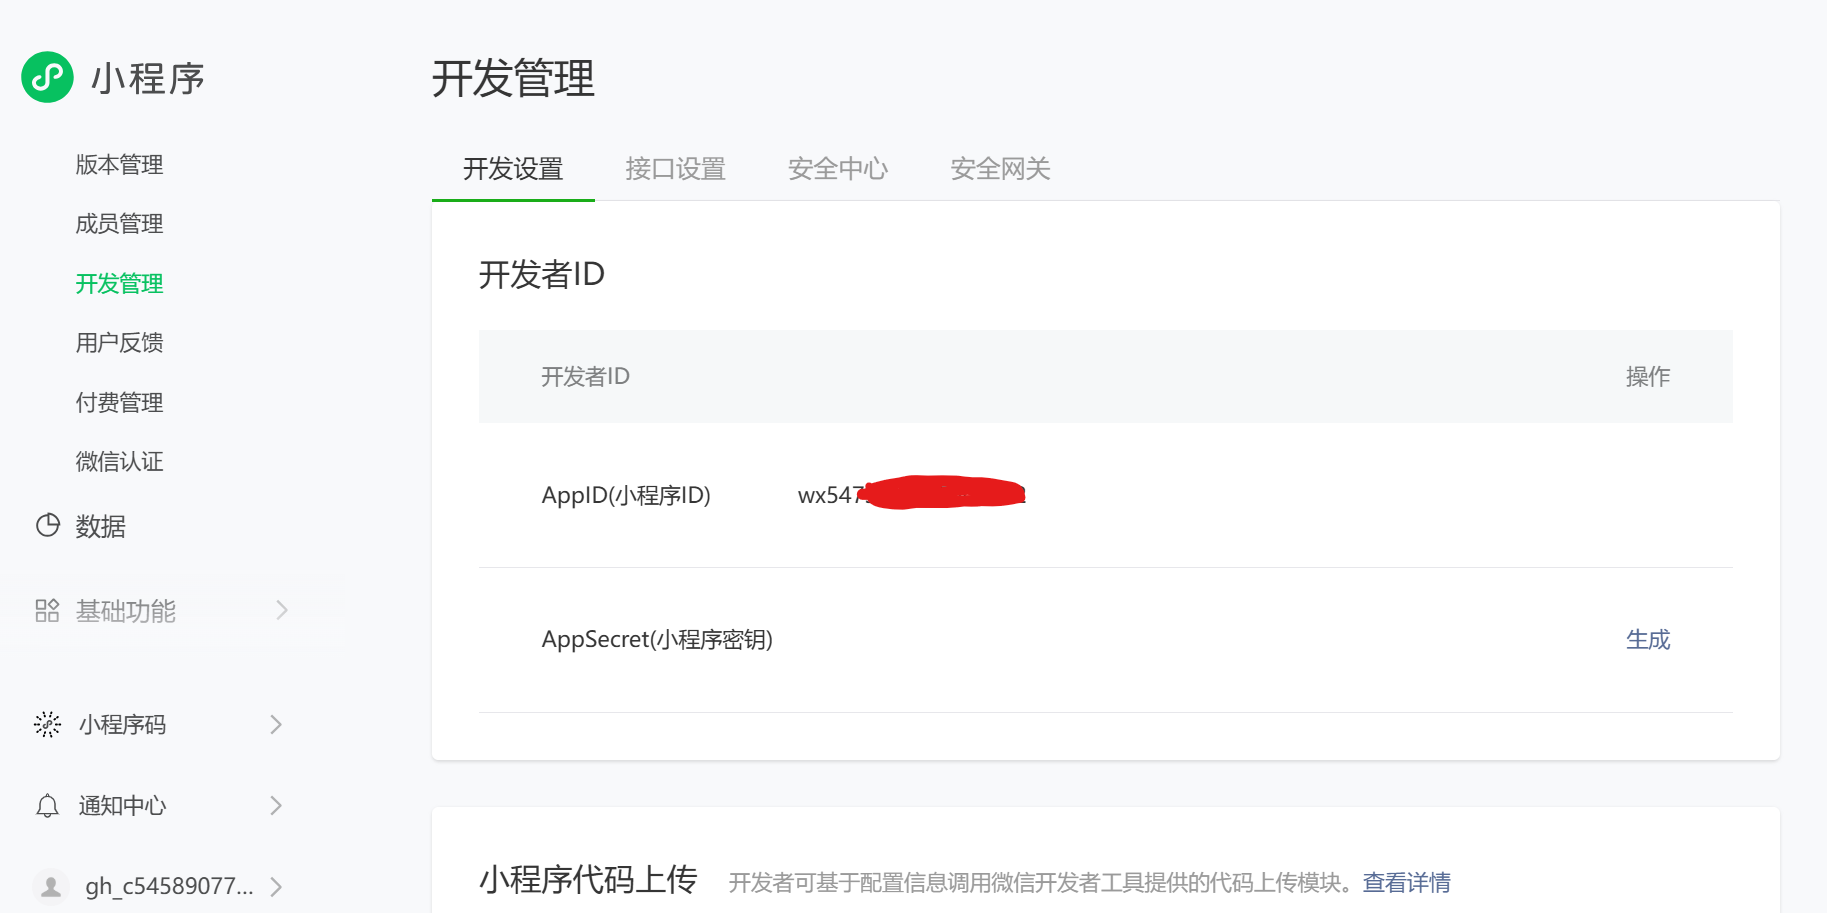
Task: Switch to the 接口设置 tab
Action: pos(675,169)
